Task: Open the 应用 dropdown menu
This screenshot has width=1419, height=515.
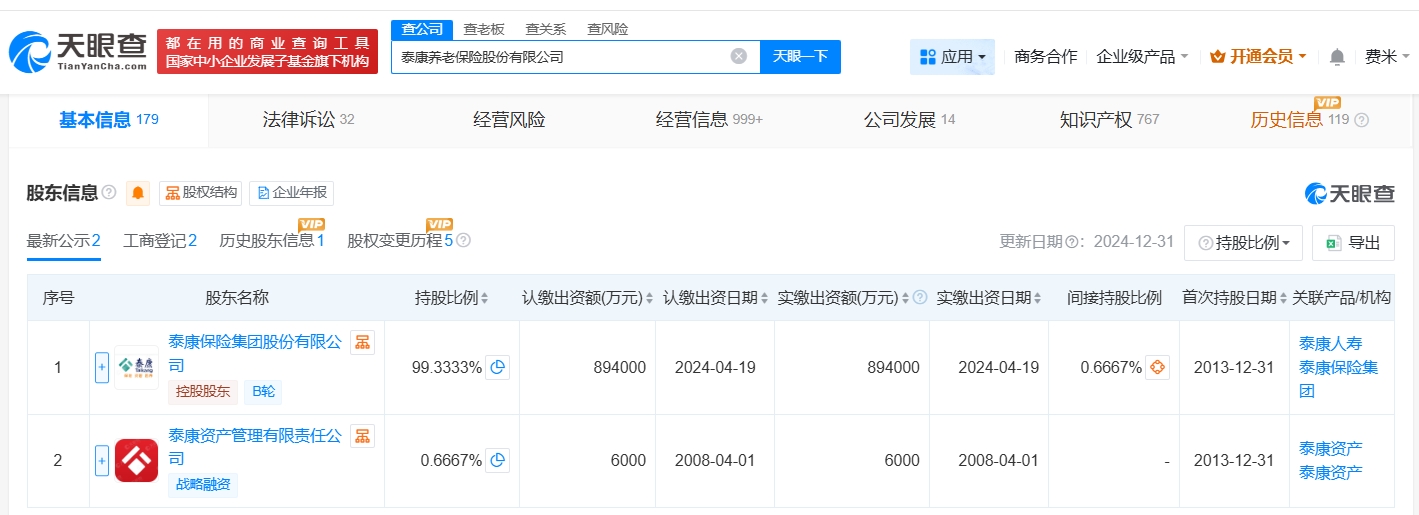Action: coord(952,57)
